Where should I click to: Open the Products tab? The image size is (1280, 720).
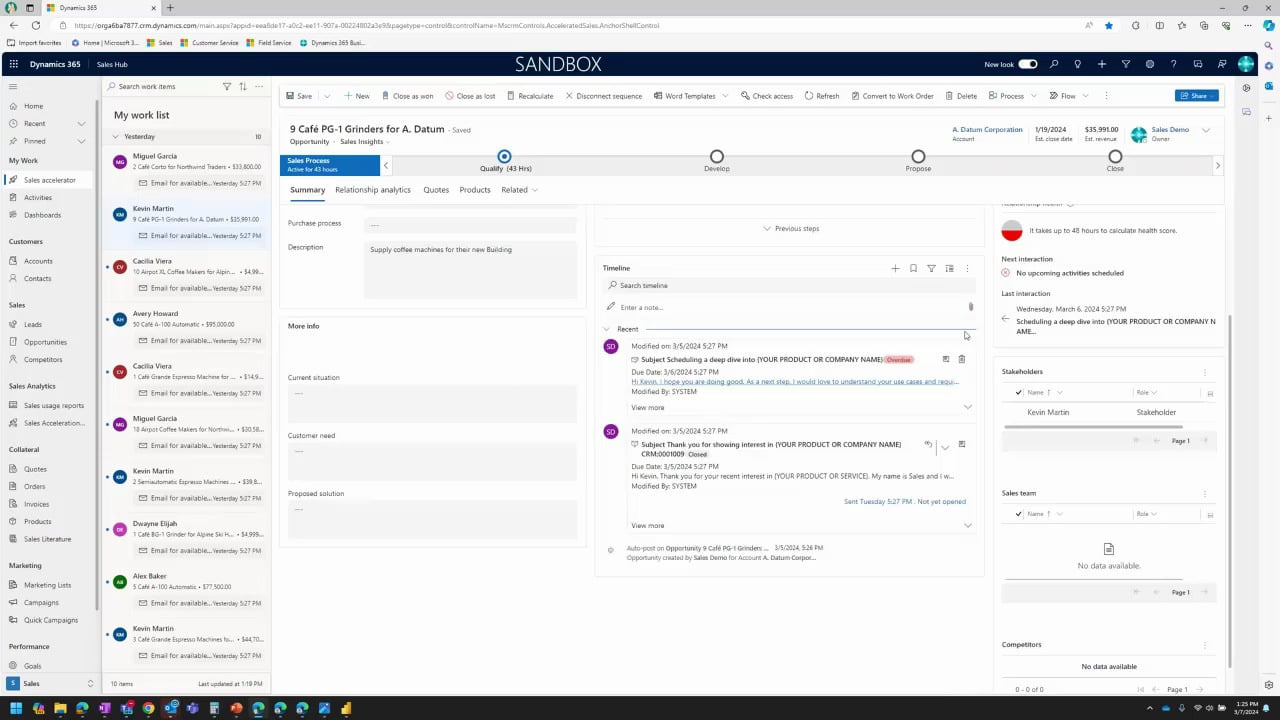click(474, 190)
